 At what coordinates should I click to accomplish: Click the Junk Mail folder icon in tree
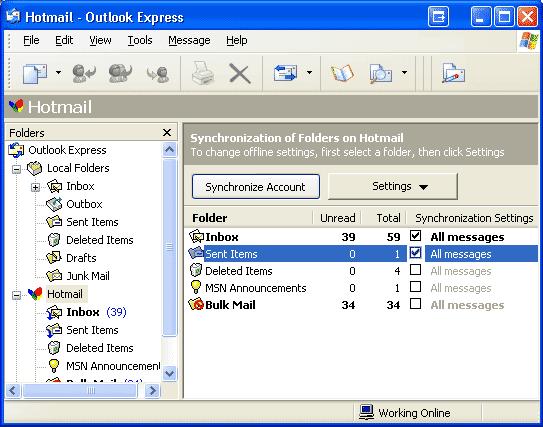pos(54,276)
